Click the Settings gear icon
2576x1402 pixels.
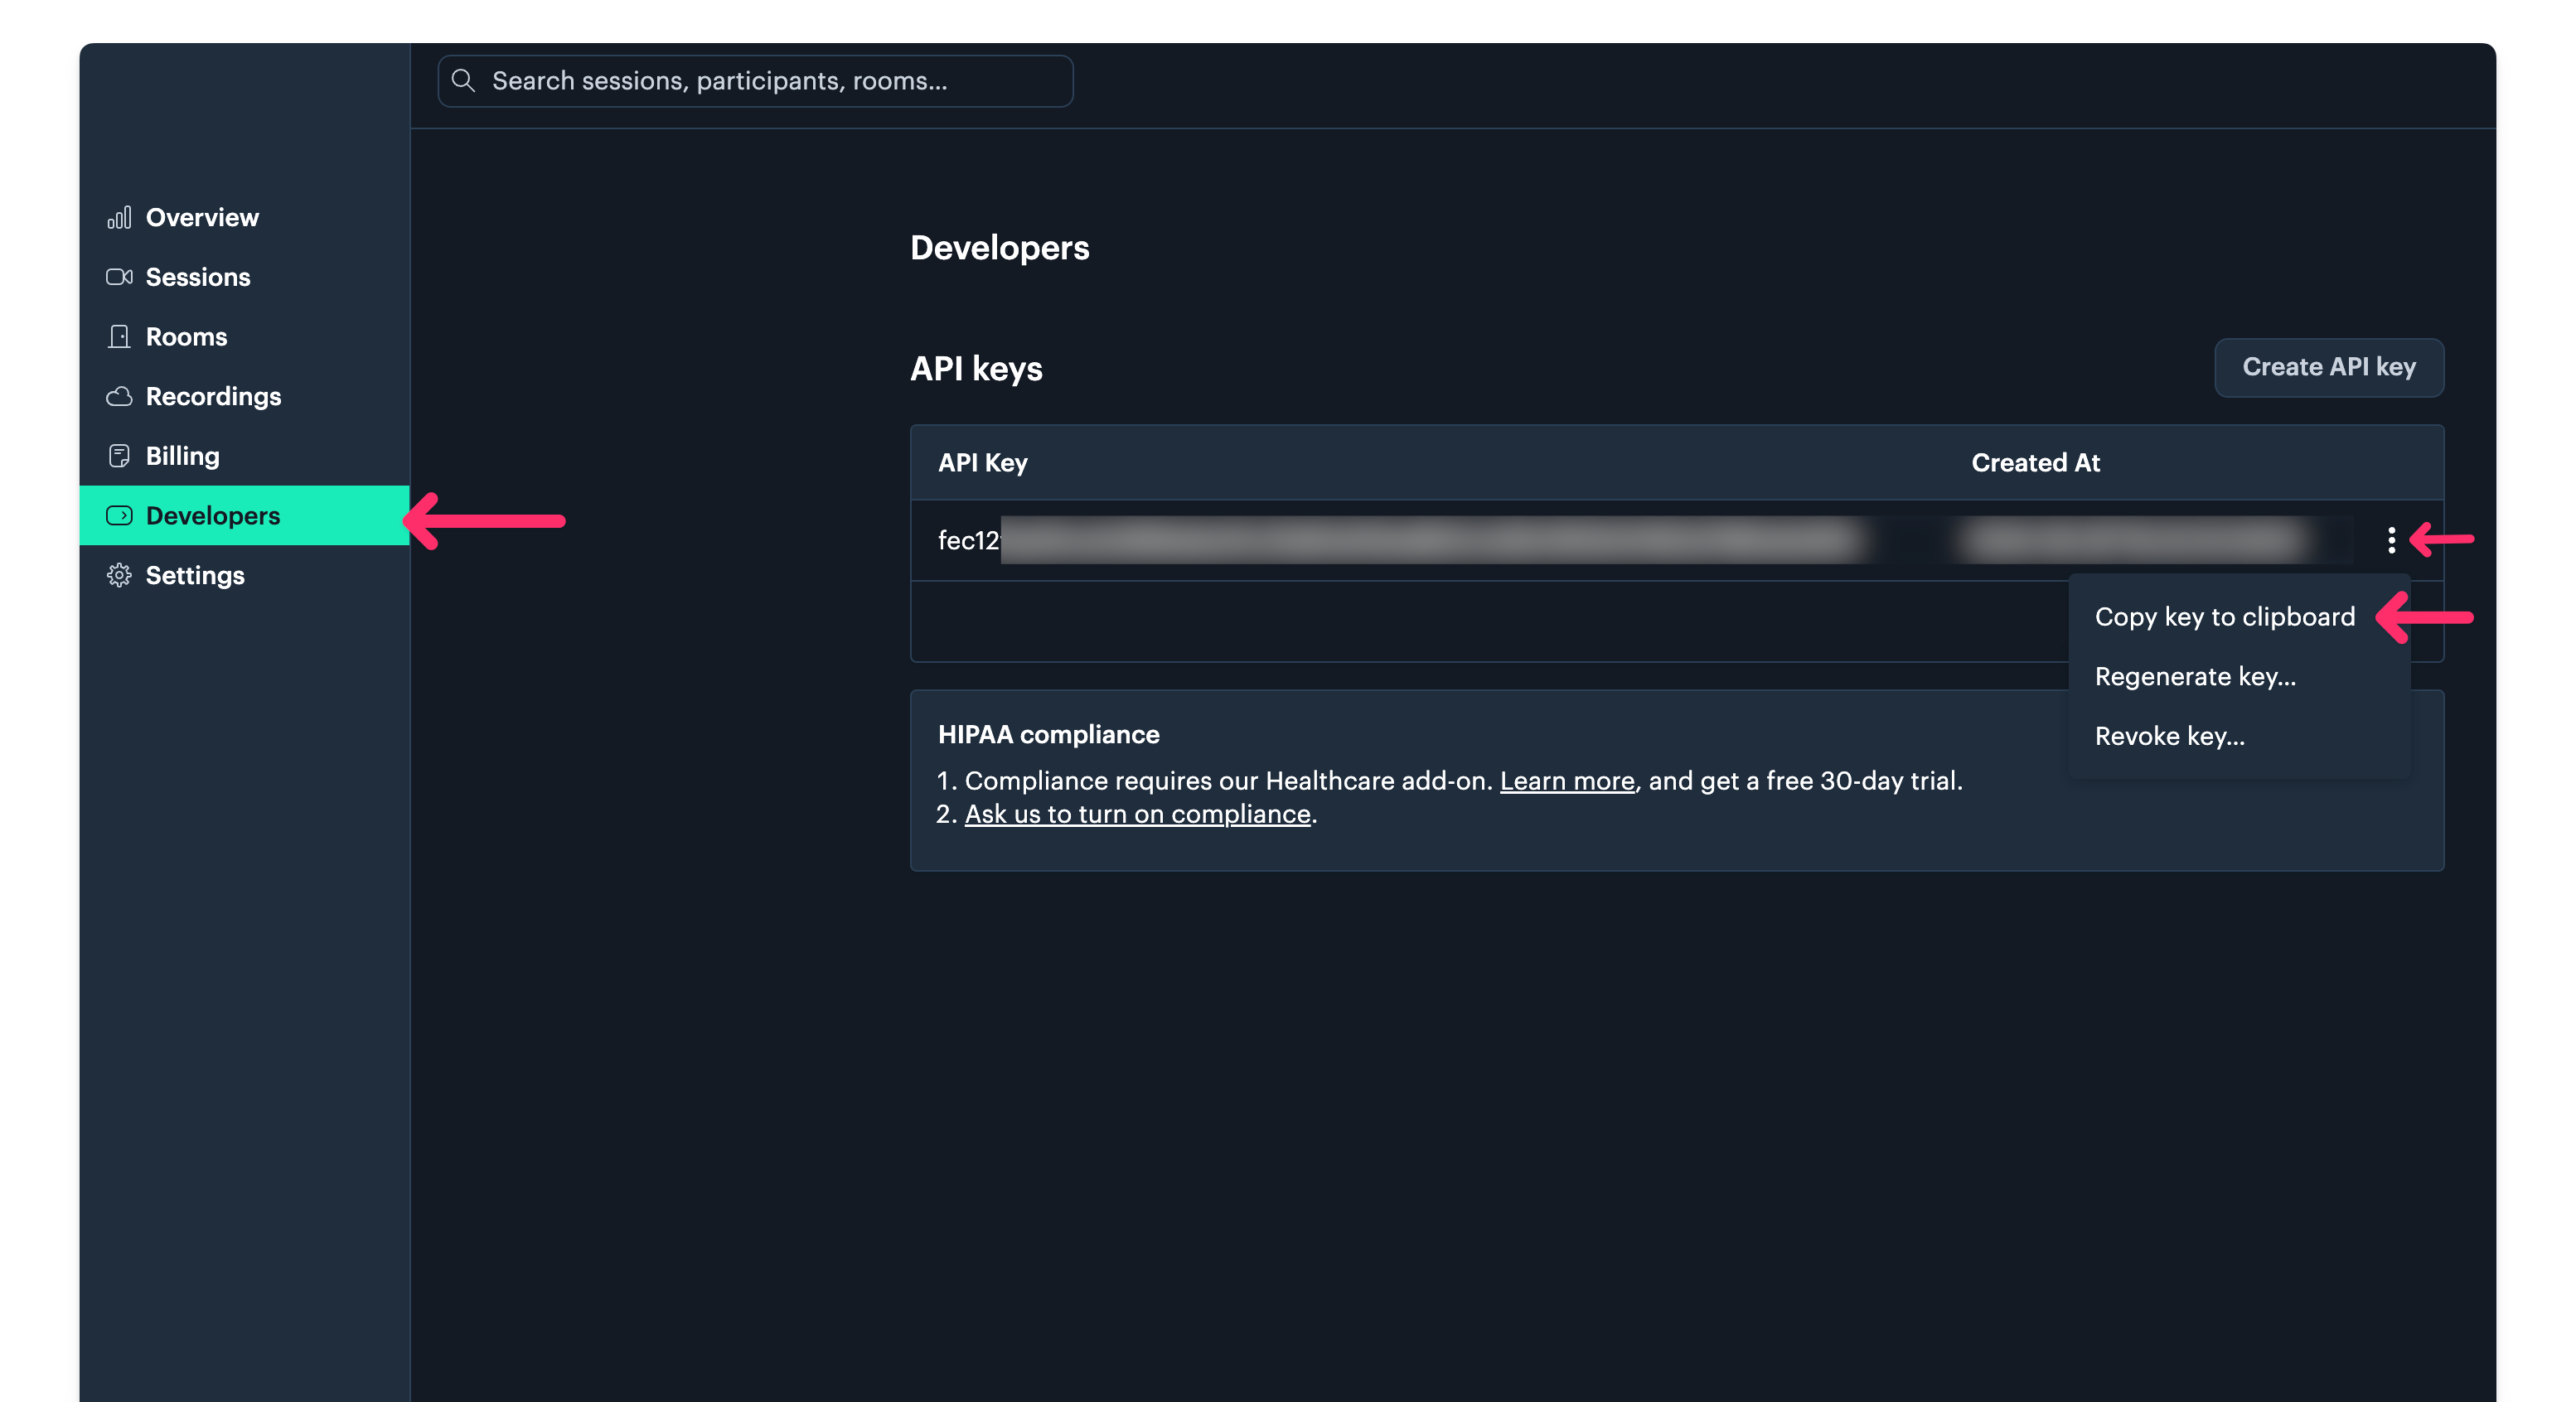[119, 575]
